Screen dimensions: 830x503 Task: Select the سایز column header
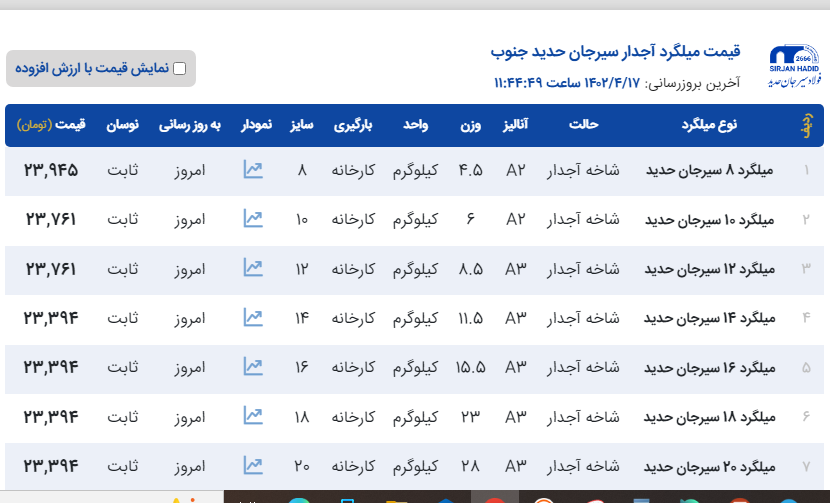pos(303,125)
